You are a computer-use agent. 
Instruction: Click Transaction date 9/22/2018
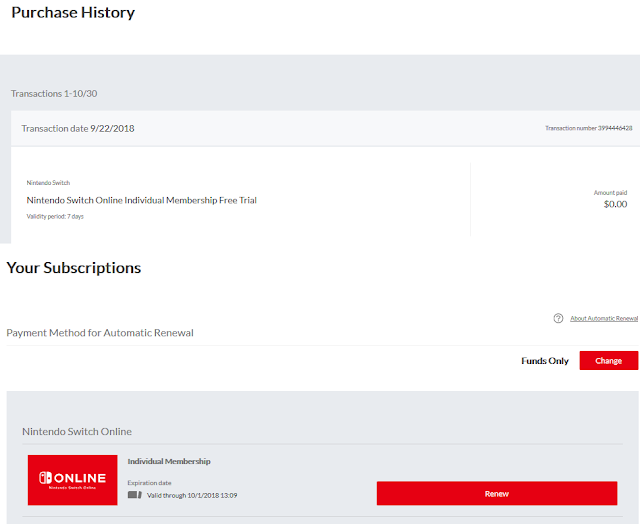pos(78,129)
